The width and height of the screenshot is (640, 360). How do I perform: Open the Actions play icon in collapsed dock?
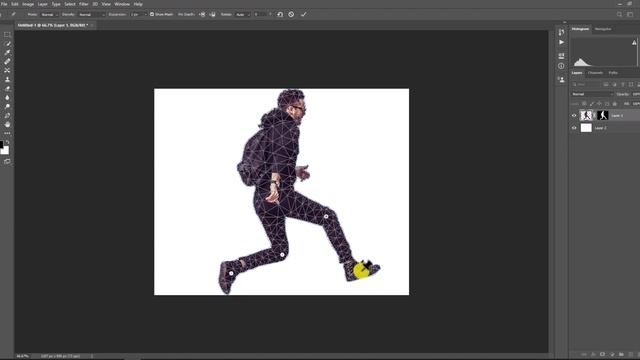561,42
